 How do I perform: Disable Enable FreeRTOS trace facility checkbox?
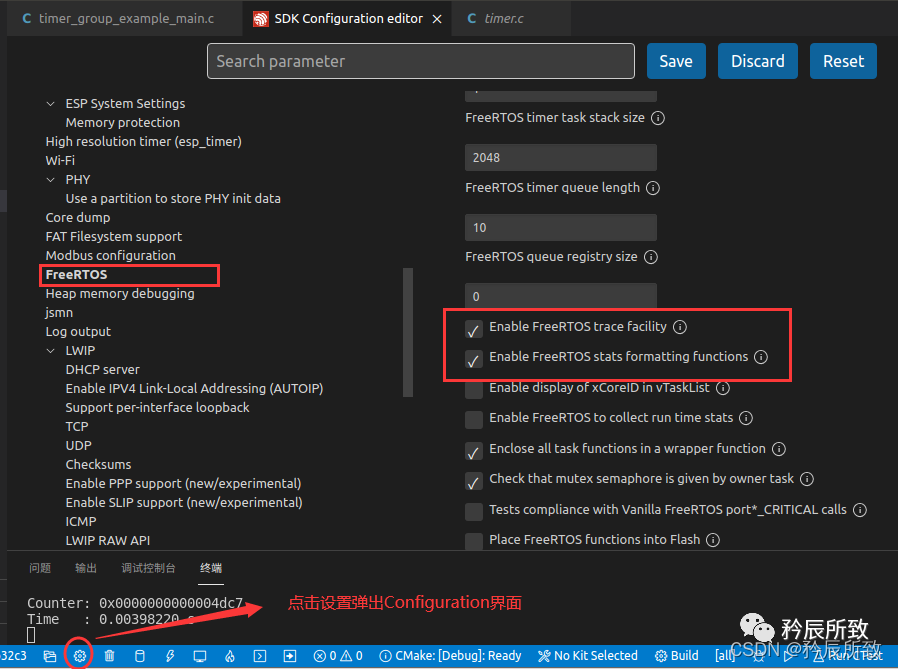(474, 328)
